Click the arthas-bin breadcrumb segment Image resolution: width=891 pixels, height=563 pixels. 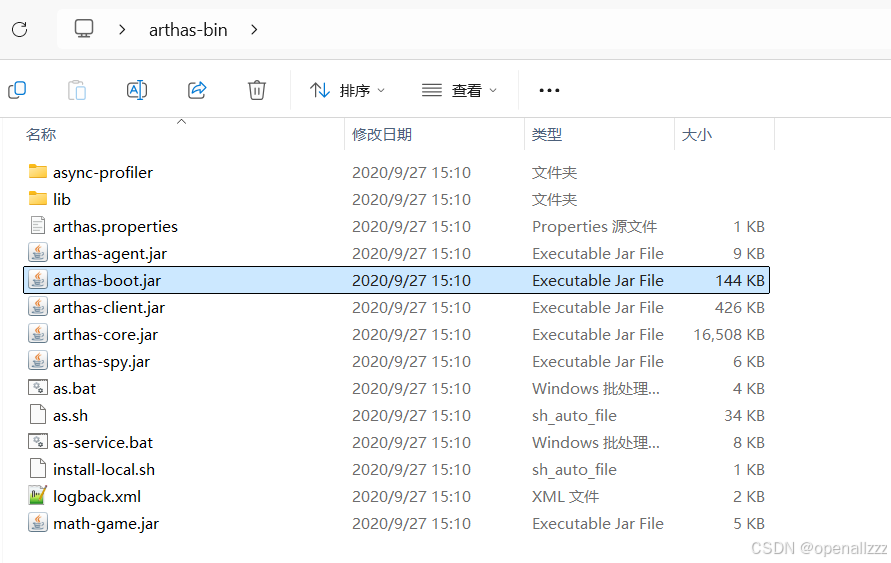pyautogui.click(x=188, y=30)
